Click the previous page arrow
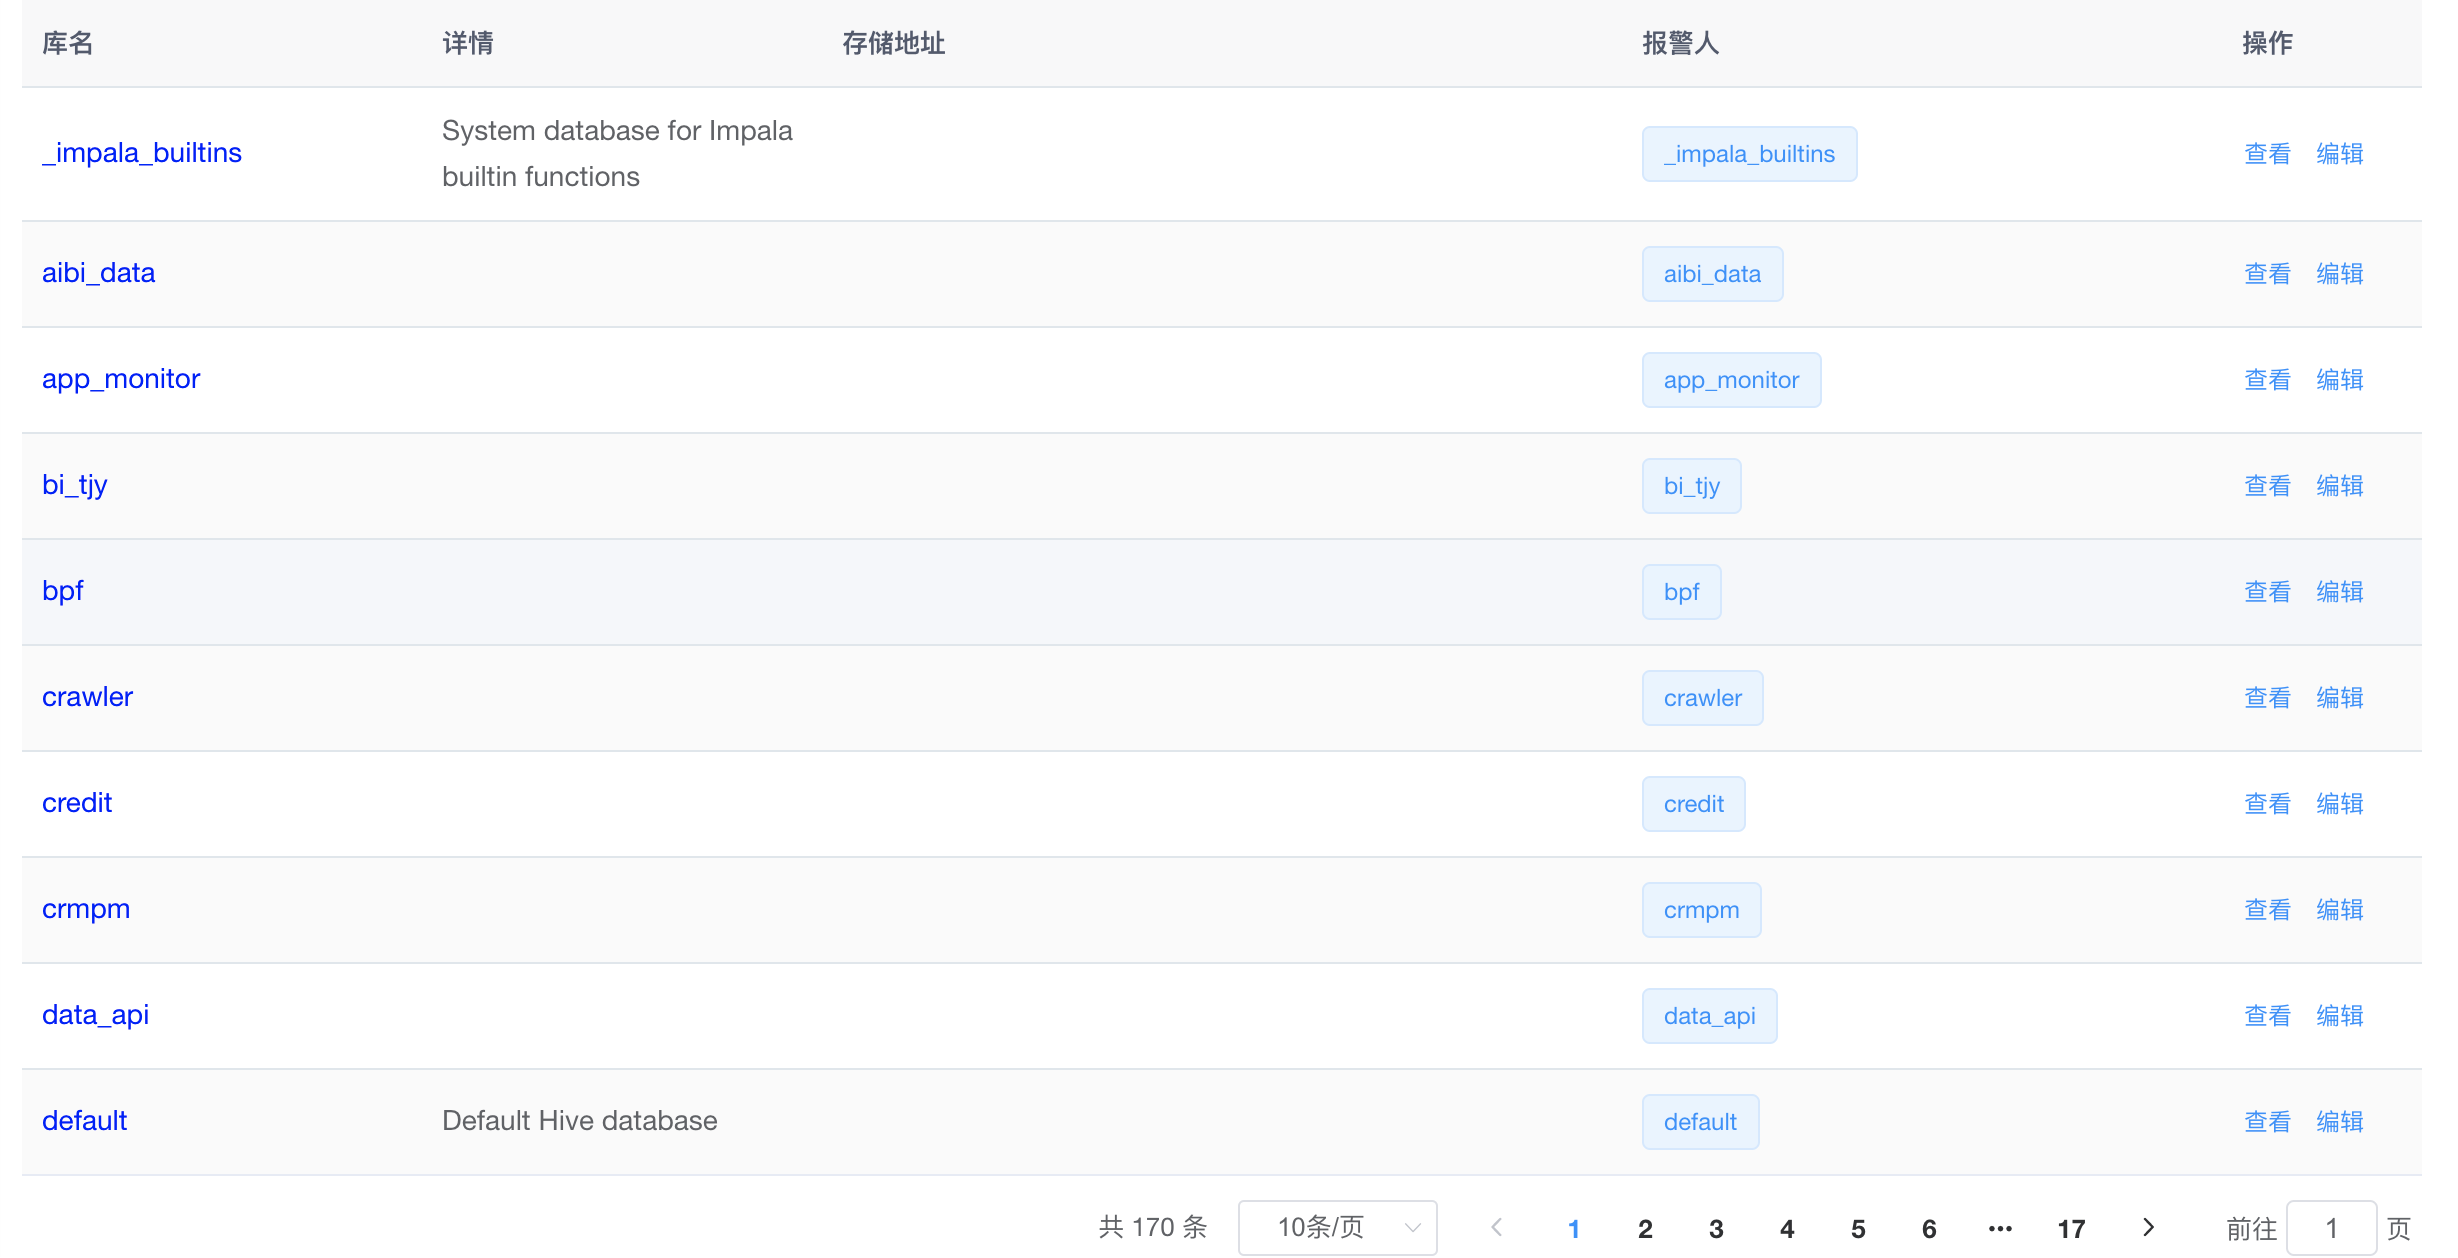 [1496, 1227]
